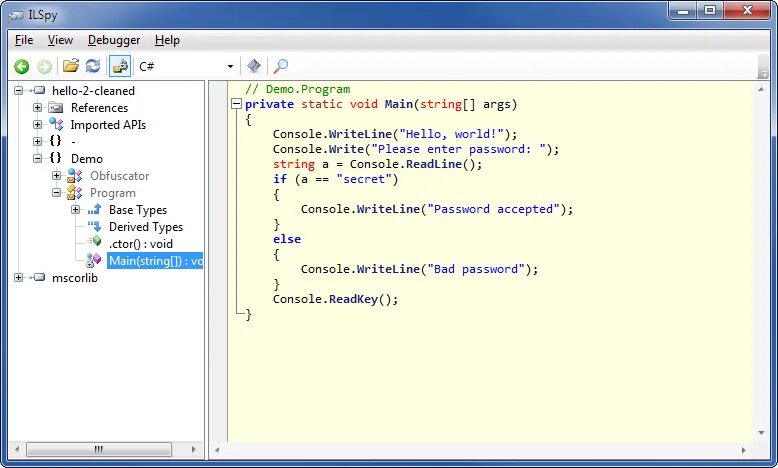Screen dimensions: 778x468
Task: Click the // Demo.Program comment
Action: pyautogui.click(x=298, y=89)
